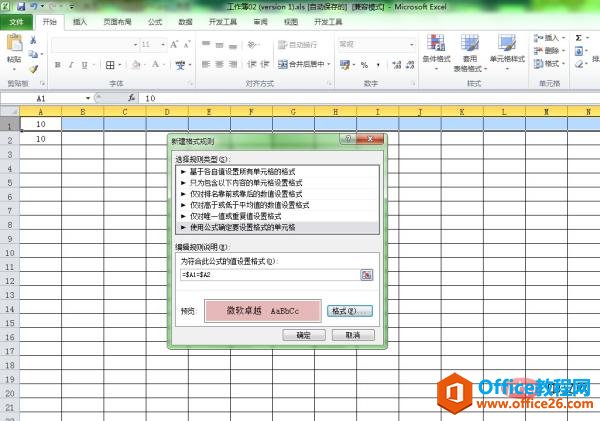Click the Borders grid icon
Image resolution: width=600 pixels, height=421 pixels.
[x=110, y=65]
